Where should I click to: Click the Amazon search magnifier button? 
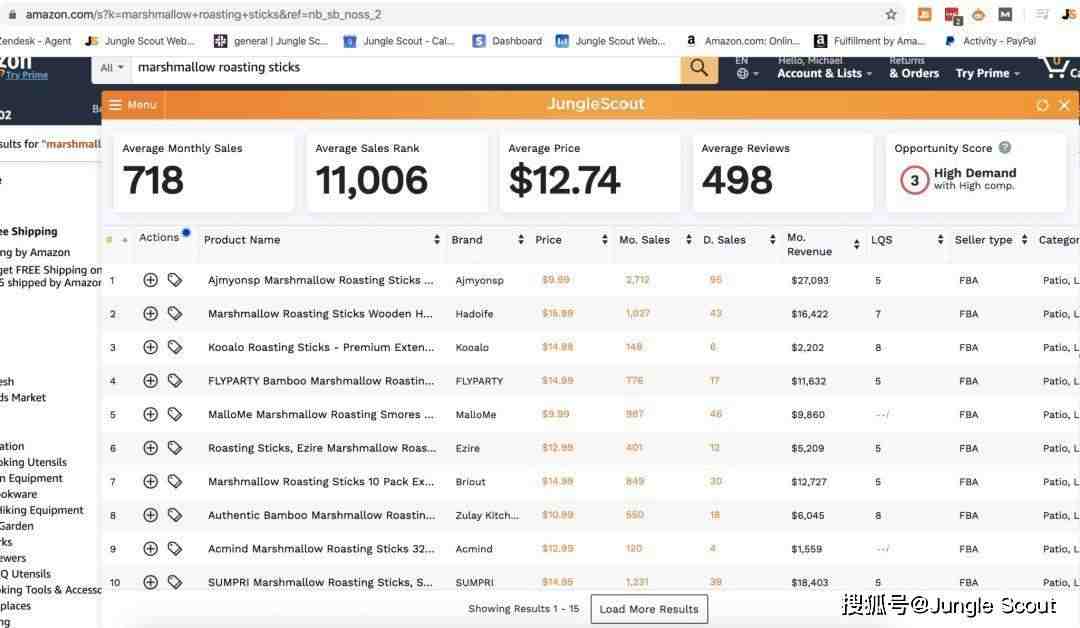click(x=699, y=68)
